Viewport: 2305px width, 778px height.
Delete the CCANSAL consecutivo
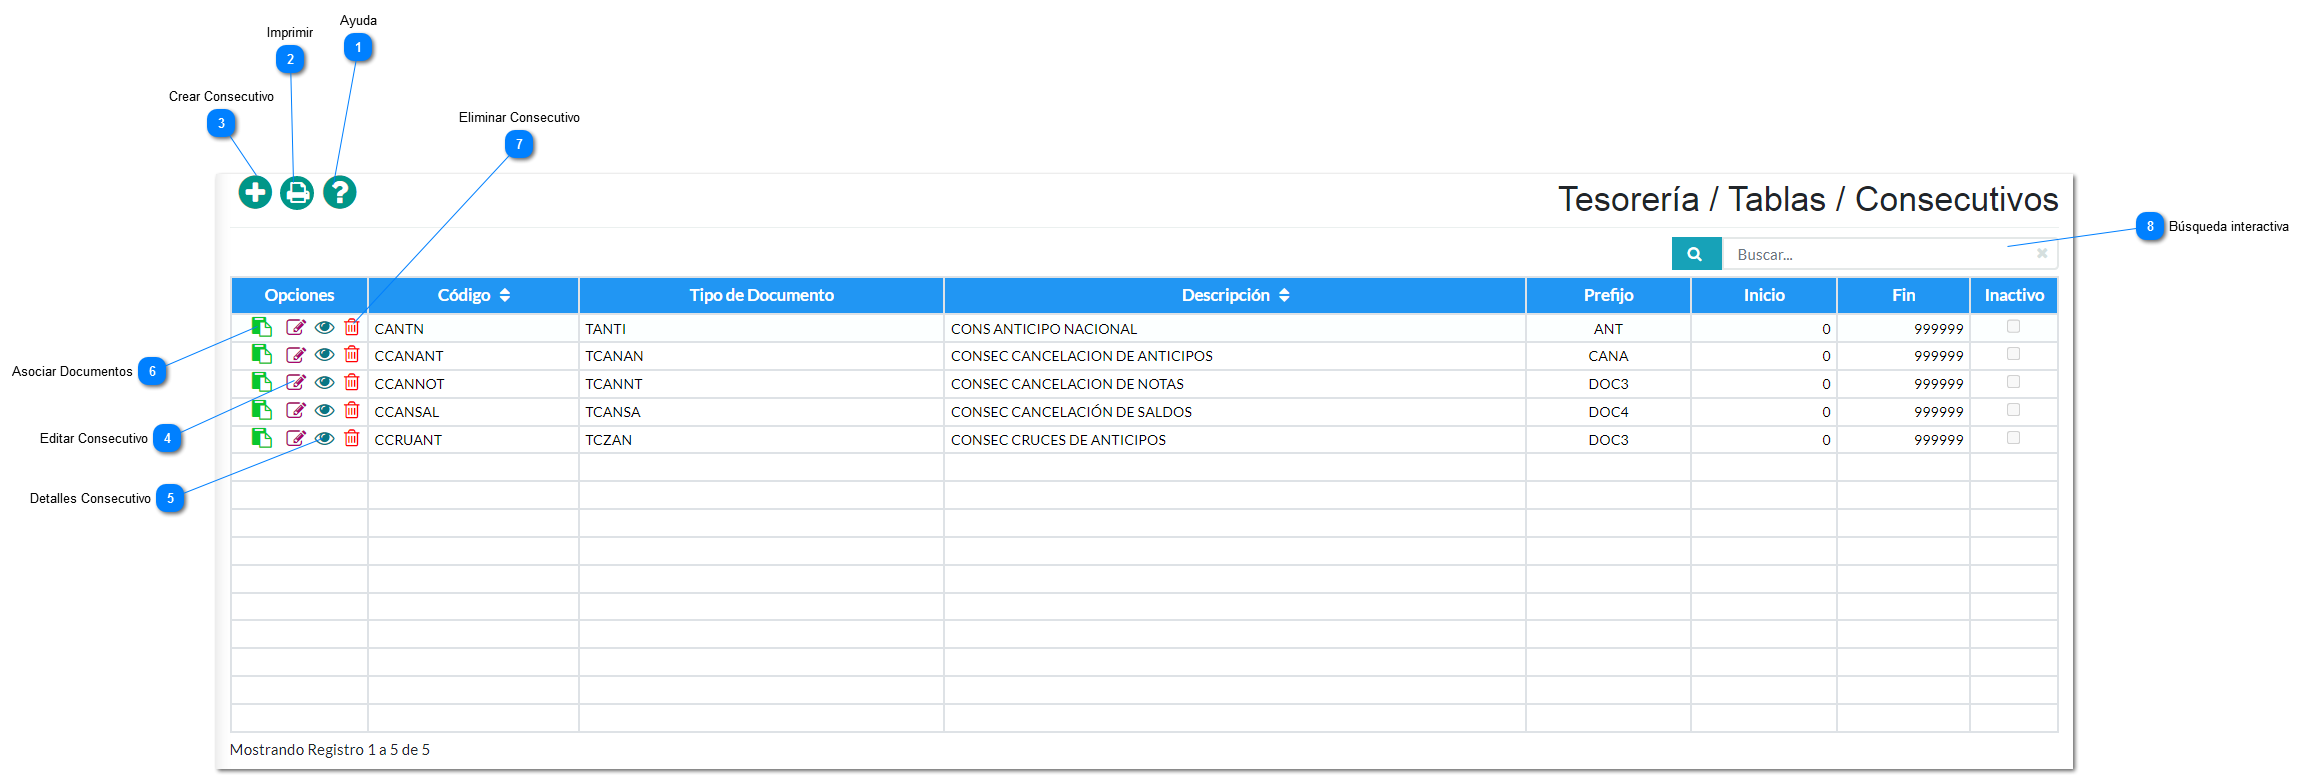pos(352,410)
